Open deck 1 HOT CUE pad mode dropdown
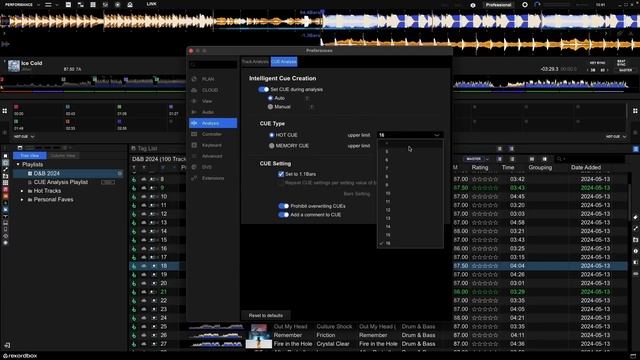Screen dimensions: 640x360 coord(24,136)
